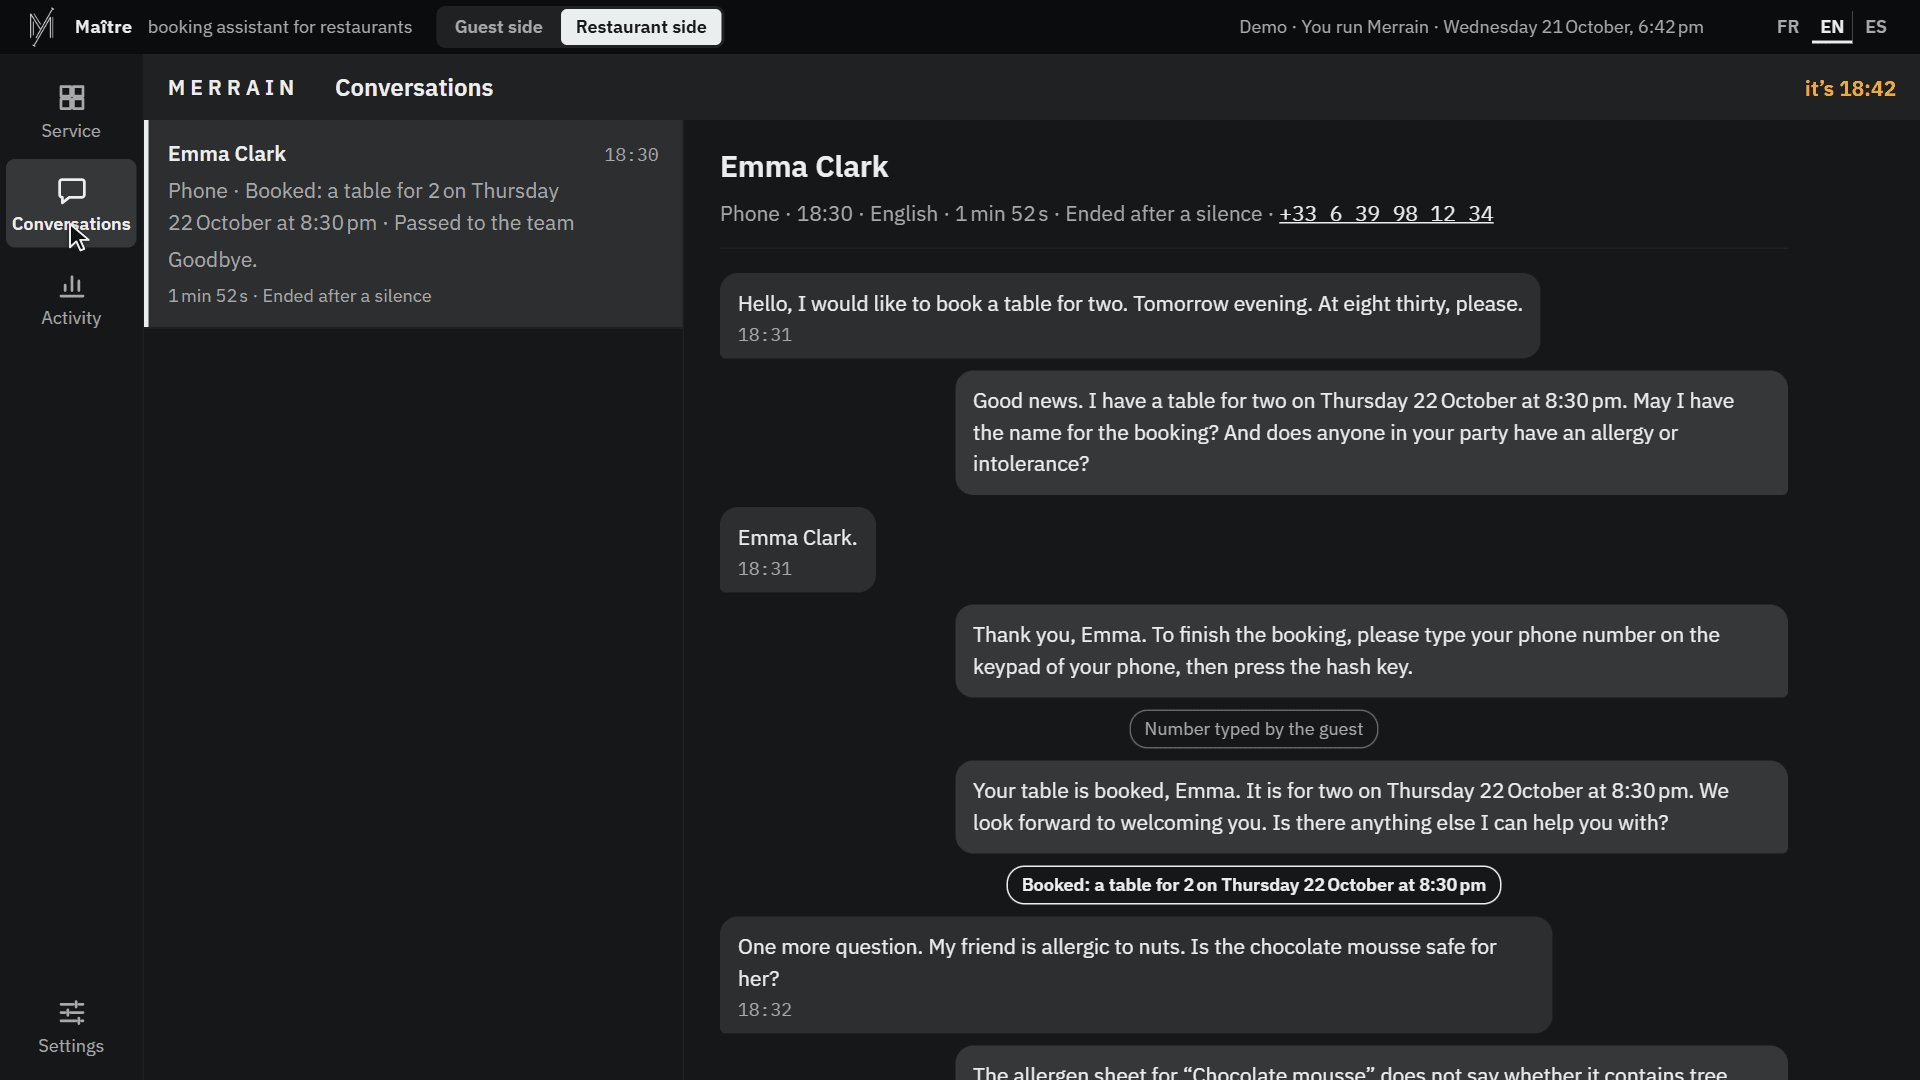Click the Emma Clark detail header name
The image size is (1920, 1080).
pos(804,167)
